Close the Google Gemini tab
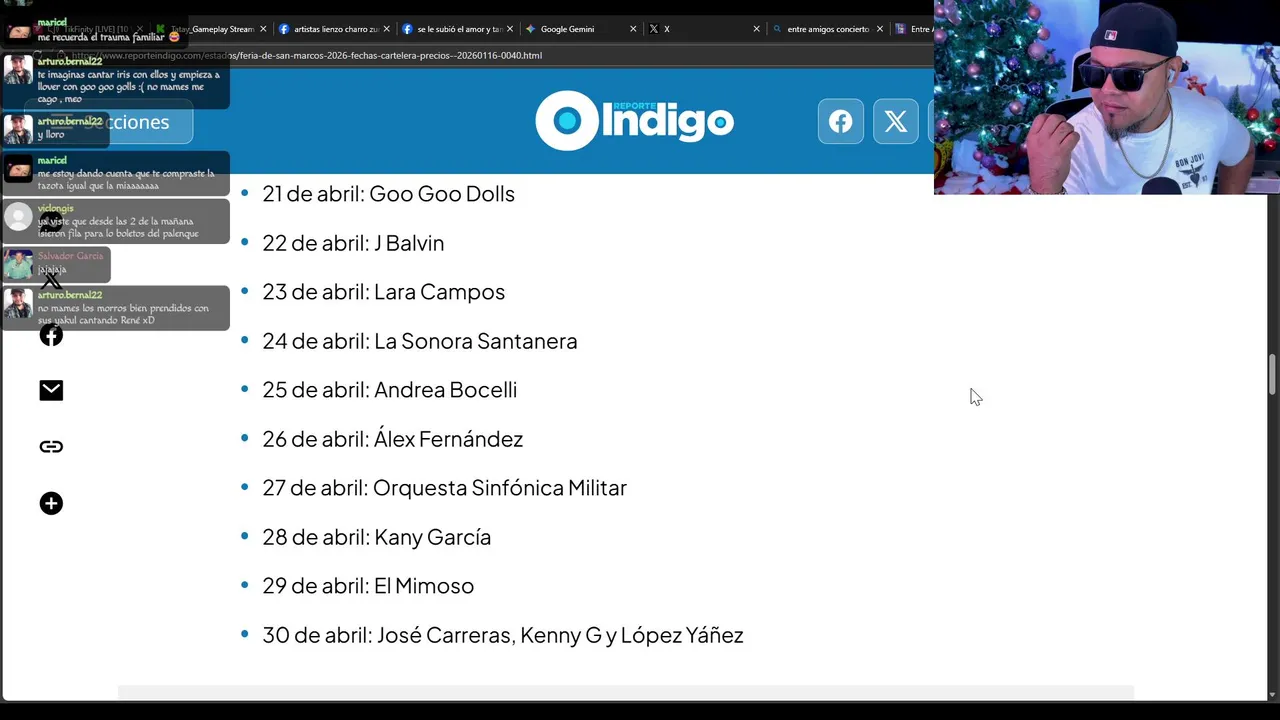1280x720 pixels. point(633,29)
